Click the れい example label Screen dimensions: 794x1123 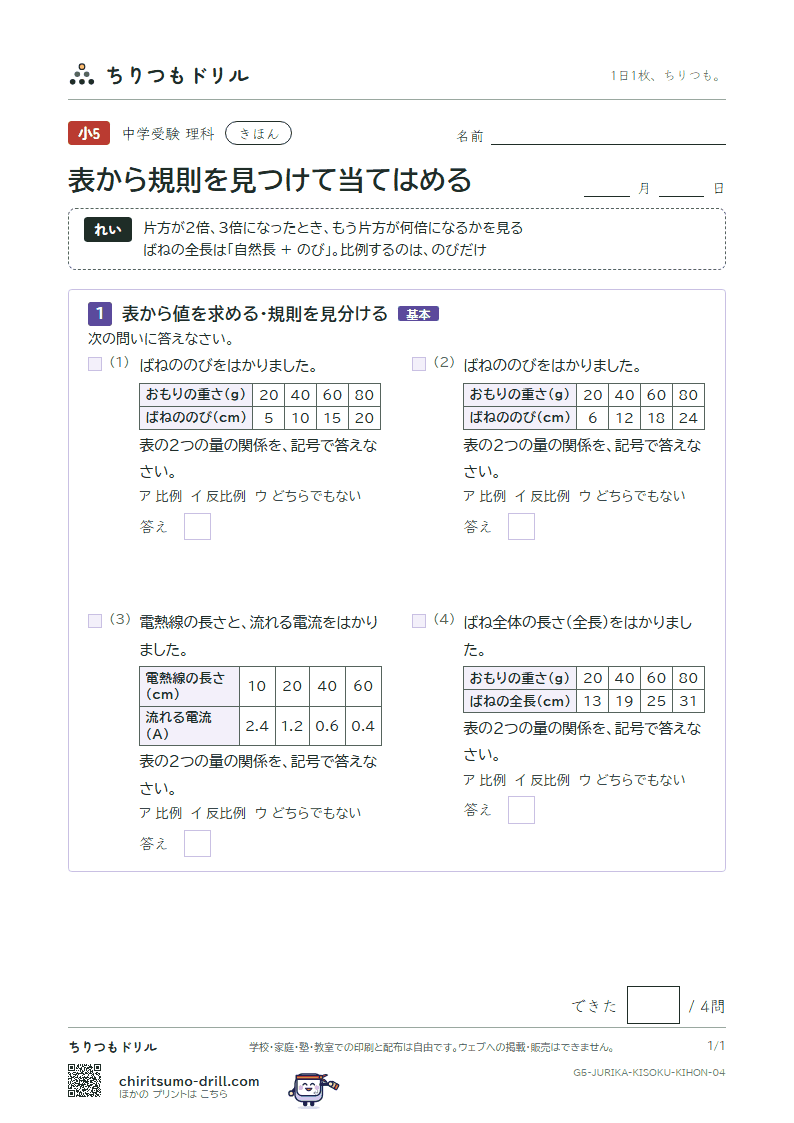pyautogui.click(x=107, y=229)
